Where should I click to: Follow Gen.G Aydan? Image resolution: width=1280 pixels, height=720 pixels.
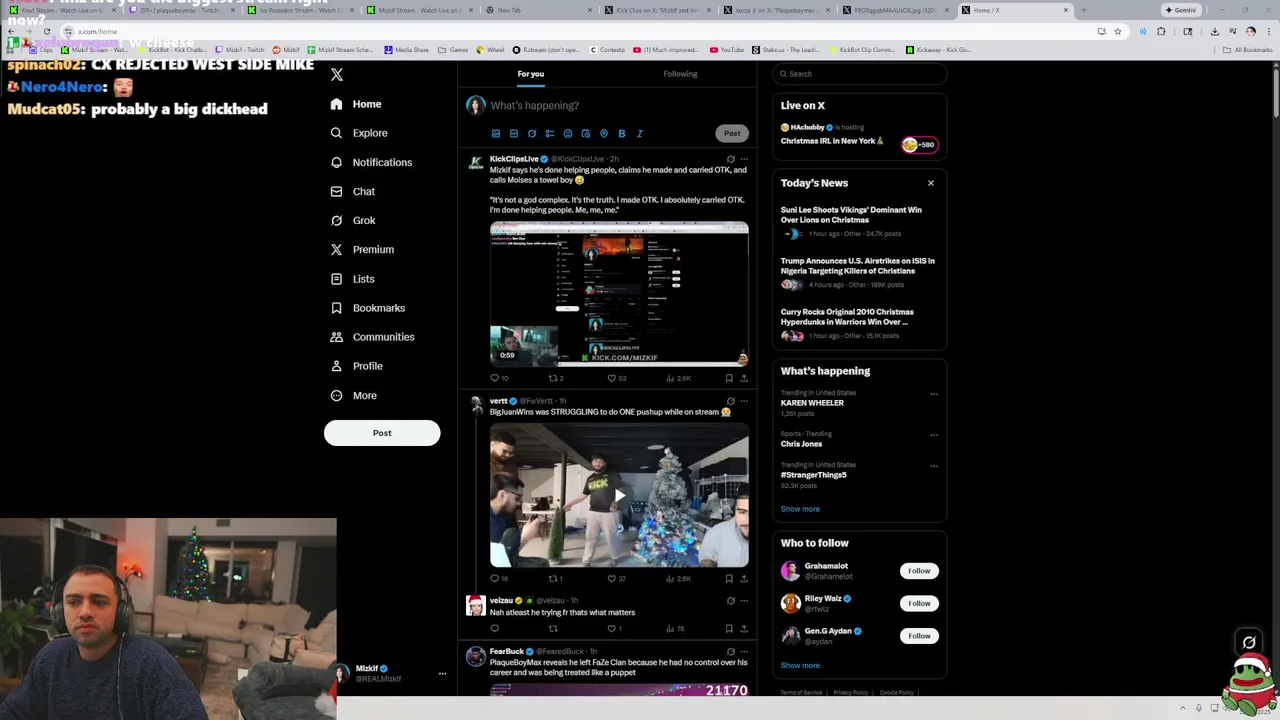[919, 636]
